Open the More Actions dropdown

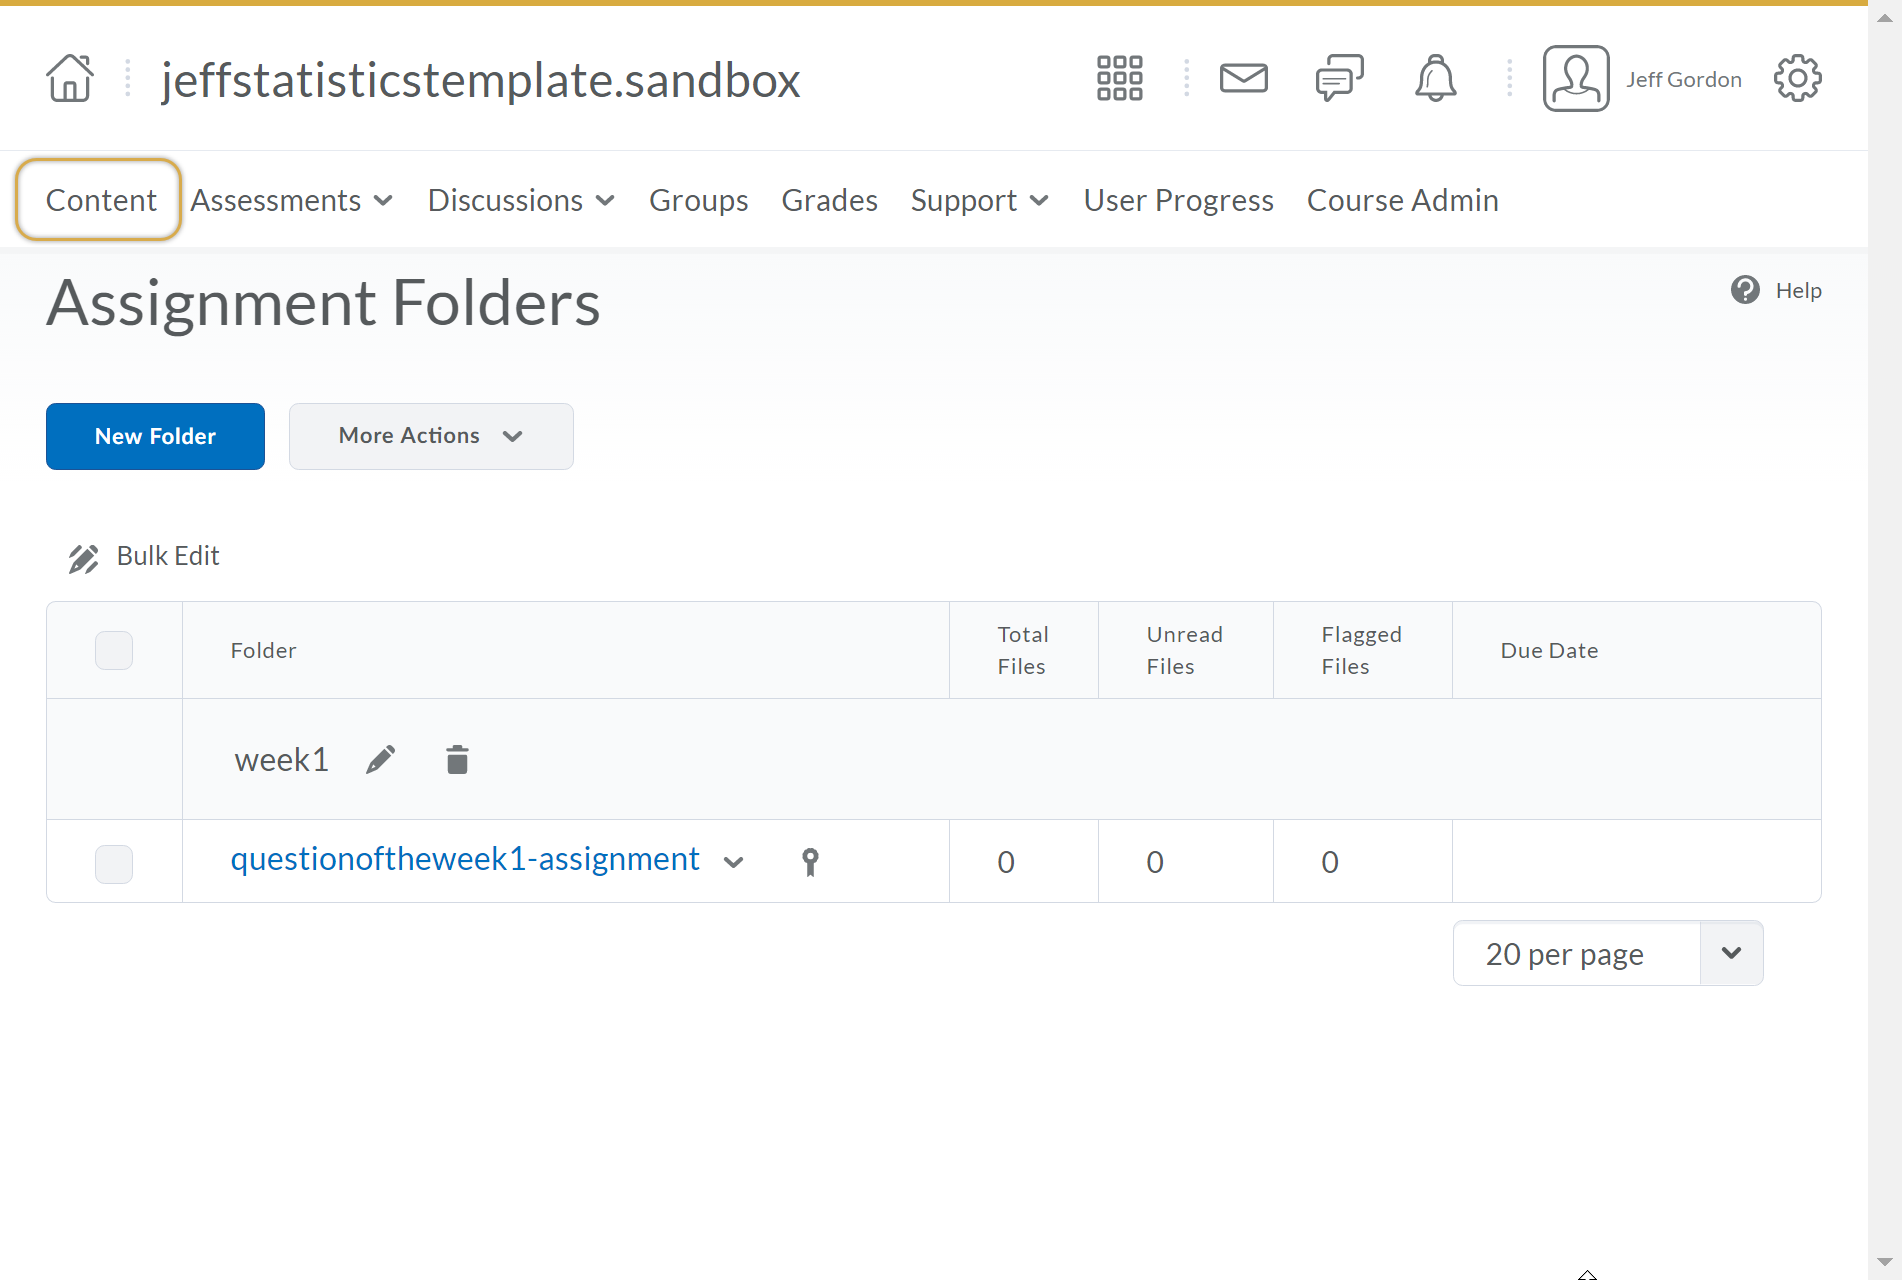[431, 436]
